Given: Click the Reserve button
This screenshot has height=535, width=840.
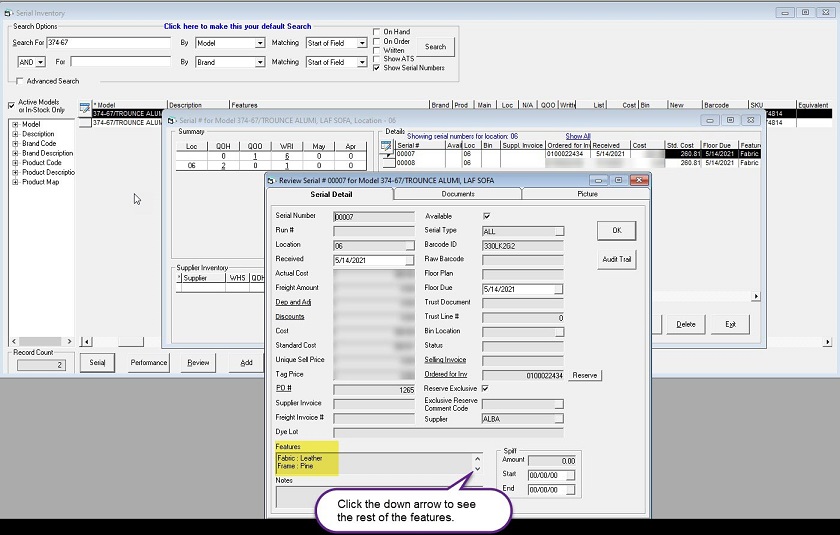Looking at the screenshot, I should tap(584, 375).
